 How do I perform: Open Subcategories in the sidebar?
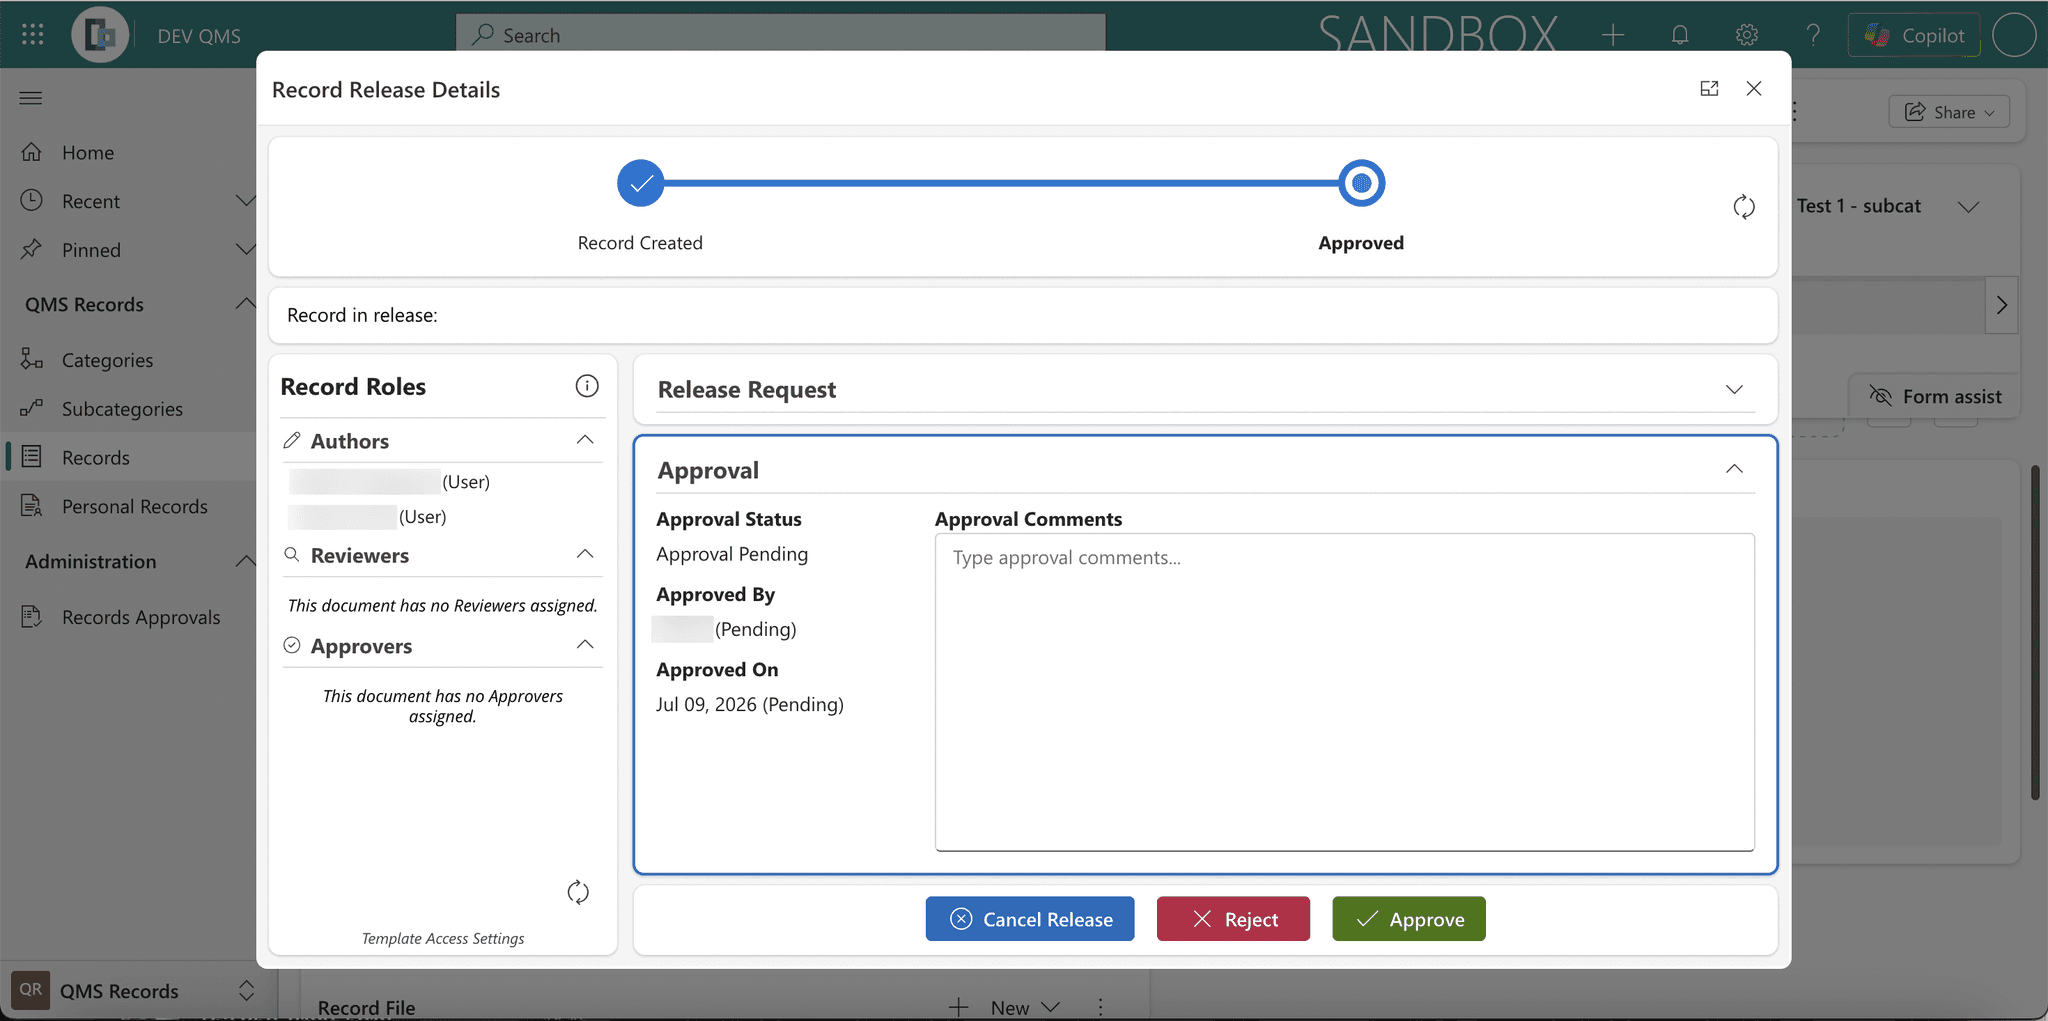122,409
